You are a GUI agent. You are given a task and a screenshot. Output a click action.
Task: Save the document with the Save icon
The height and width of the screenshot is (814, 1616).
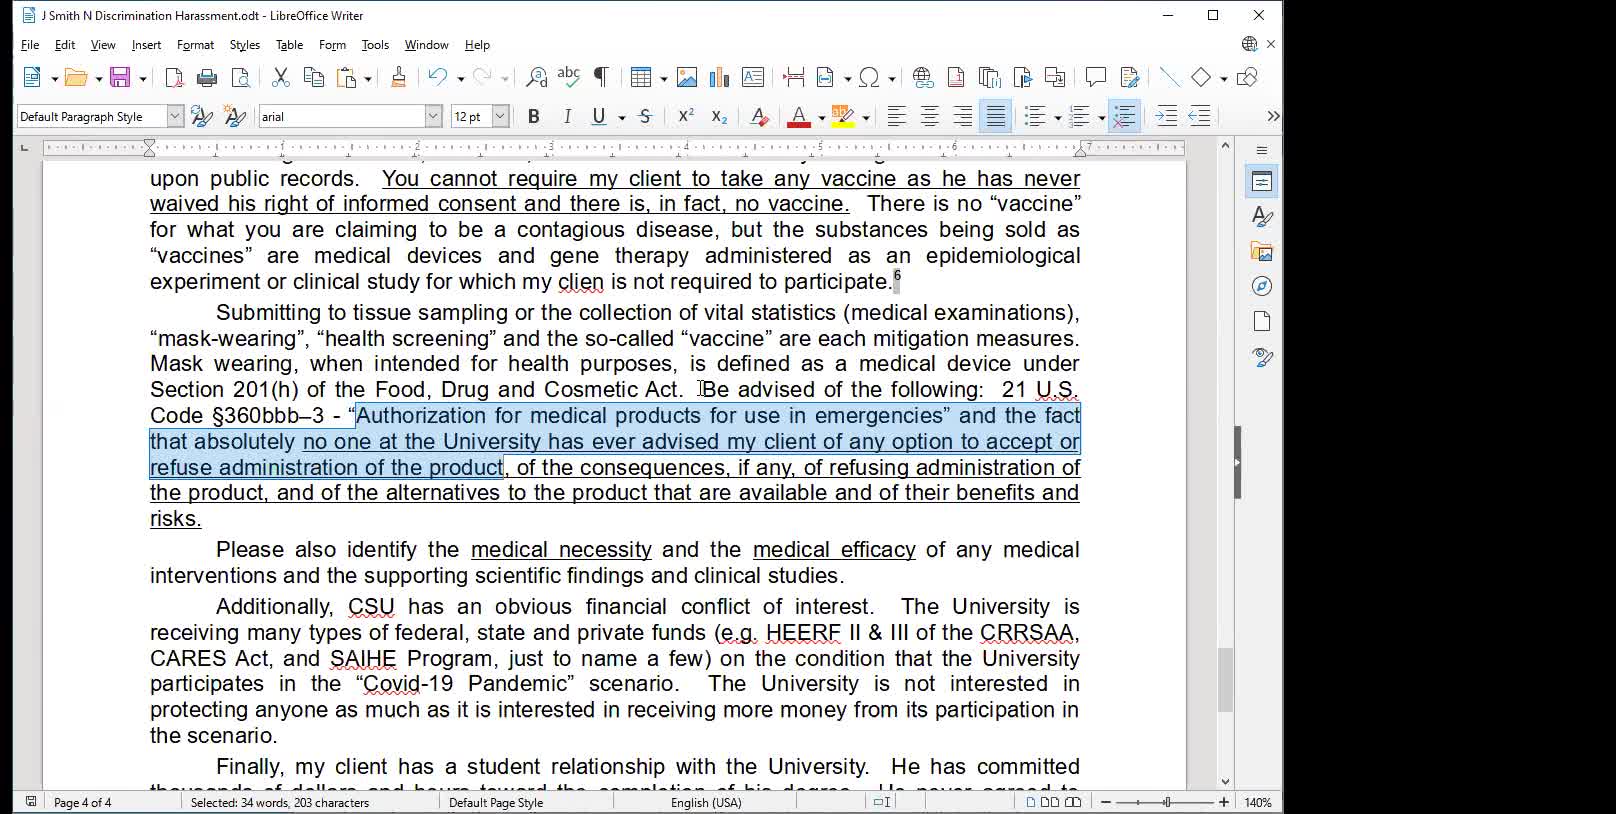(x=121, y=78)
